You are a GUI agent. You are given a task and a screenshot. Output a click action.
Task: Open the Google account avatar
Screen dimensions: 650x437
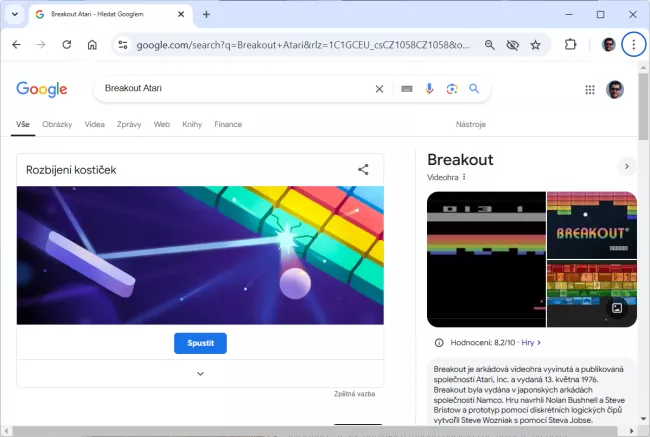(x=615, y=90)
